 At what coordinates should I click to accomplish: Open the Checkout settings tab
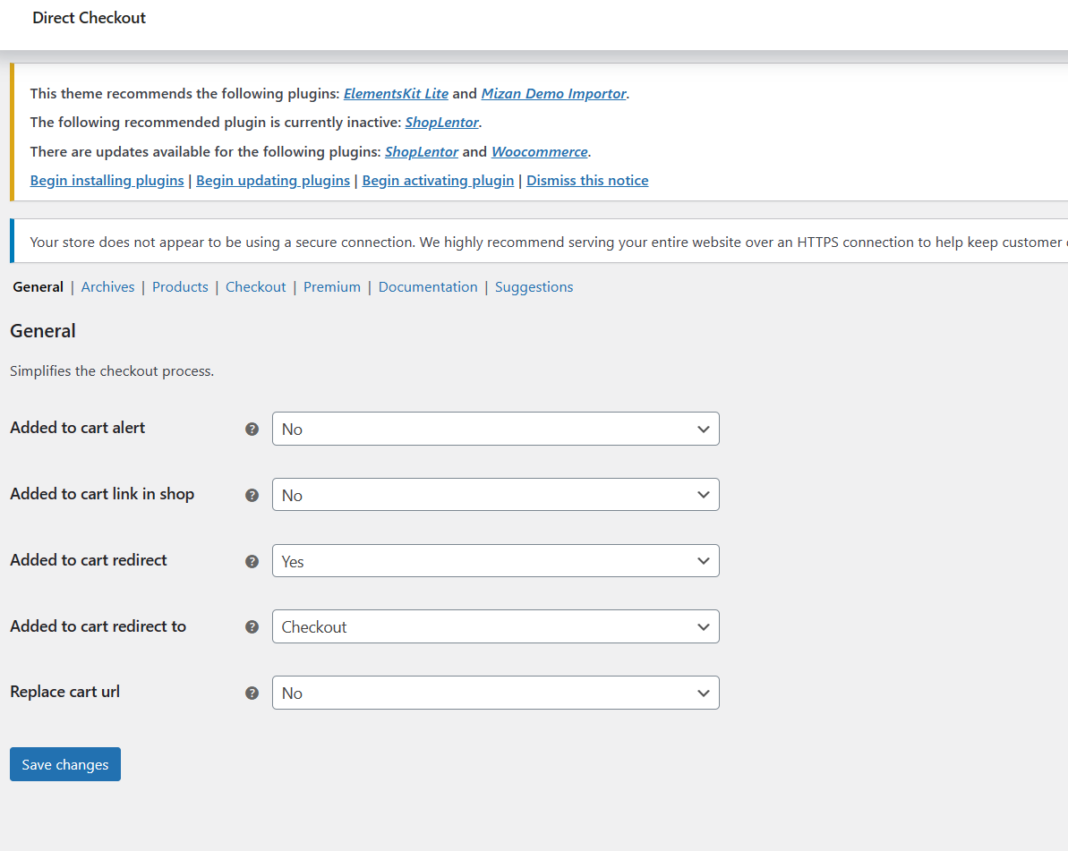click(255, 287)
